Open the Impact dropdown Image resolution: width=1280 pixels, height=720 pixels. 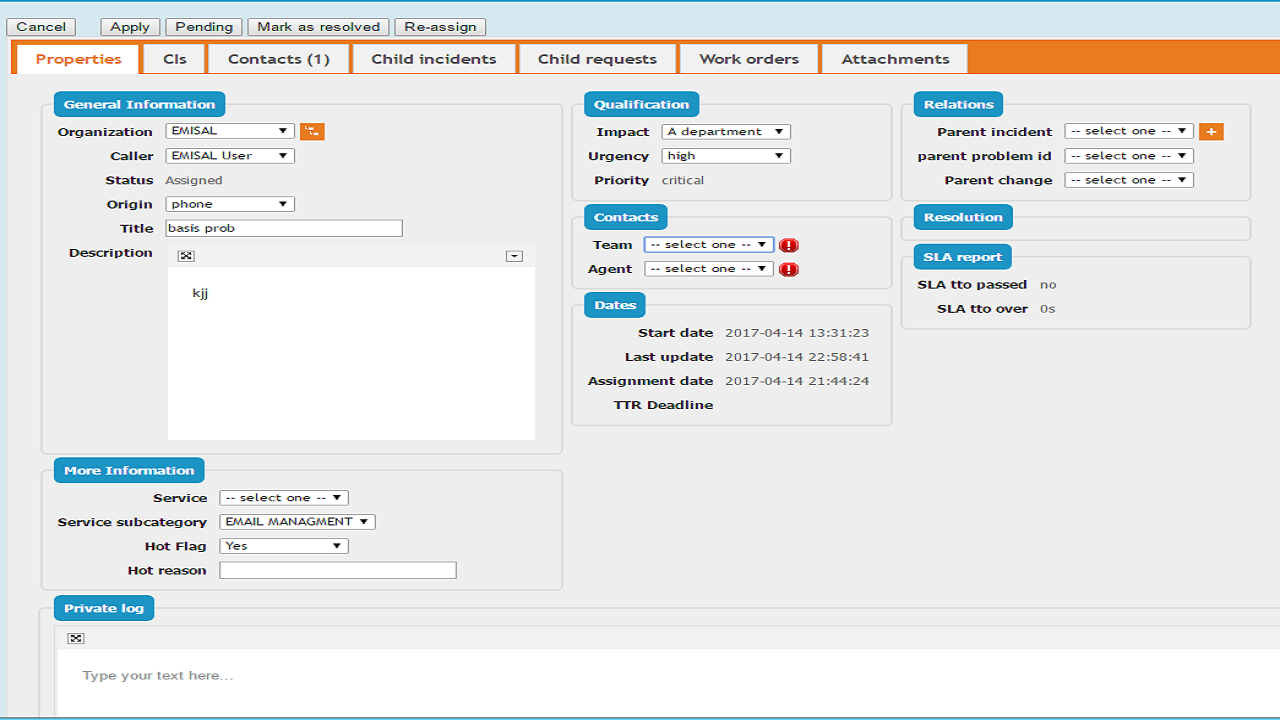point(726,132)
